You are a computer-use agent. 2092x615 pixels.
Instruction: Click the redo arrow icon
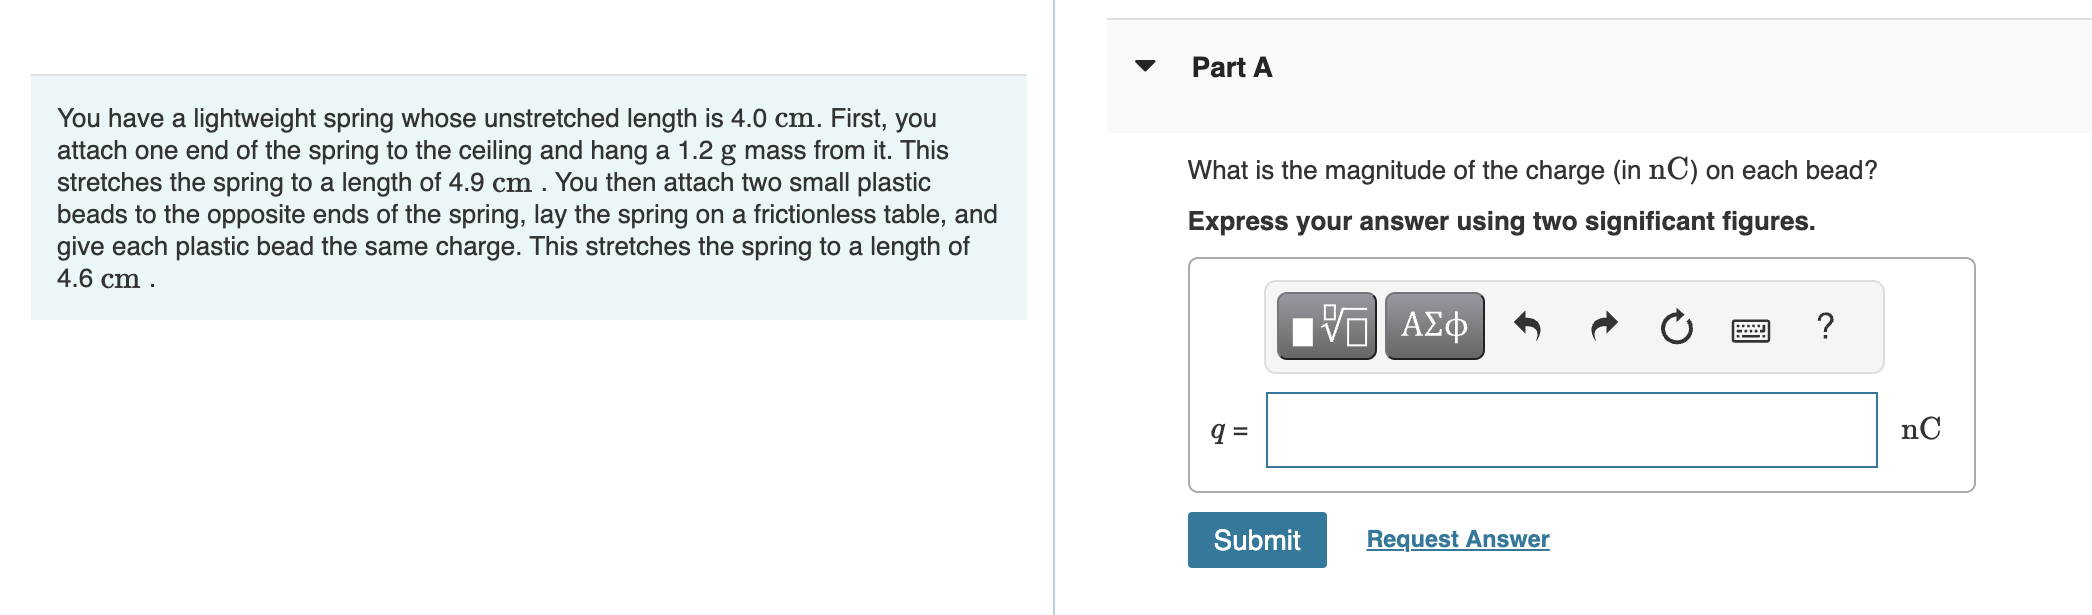tap(1603, 326)
